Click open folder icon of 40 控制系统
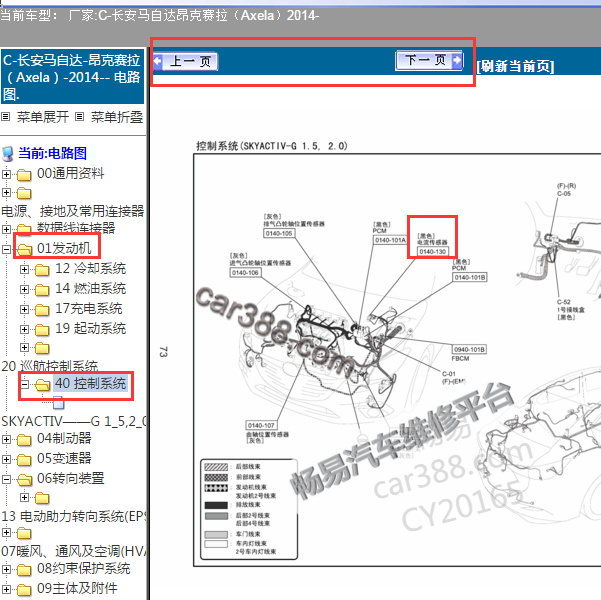Screen dimensions: 601x600 43,385
